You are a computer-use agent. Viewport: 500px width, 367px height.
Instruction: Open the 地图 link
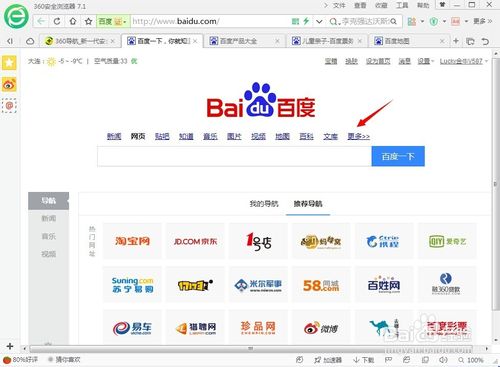[282, 136]
